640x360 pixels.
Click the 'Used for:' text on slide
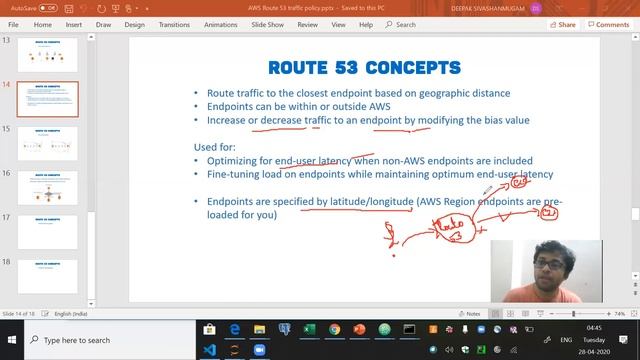[x=214, y=147]
